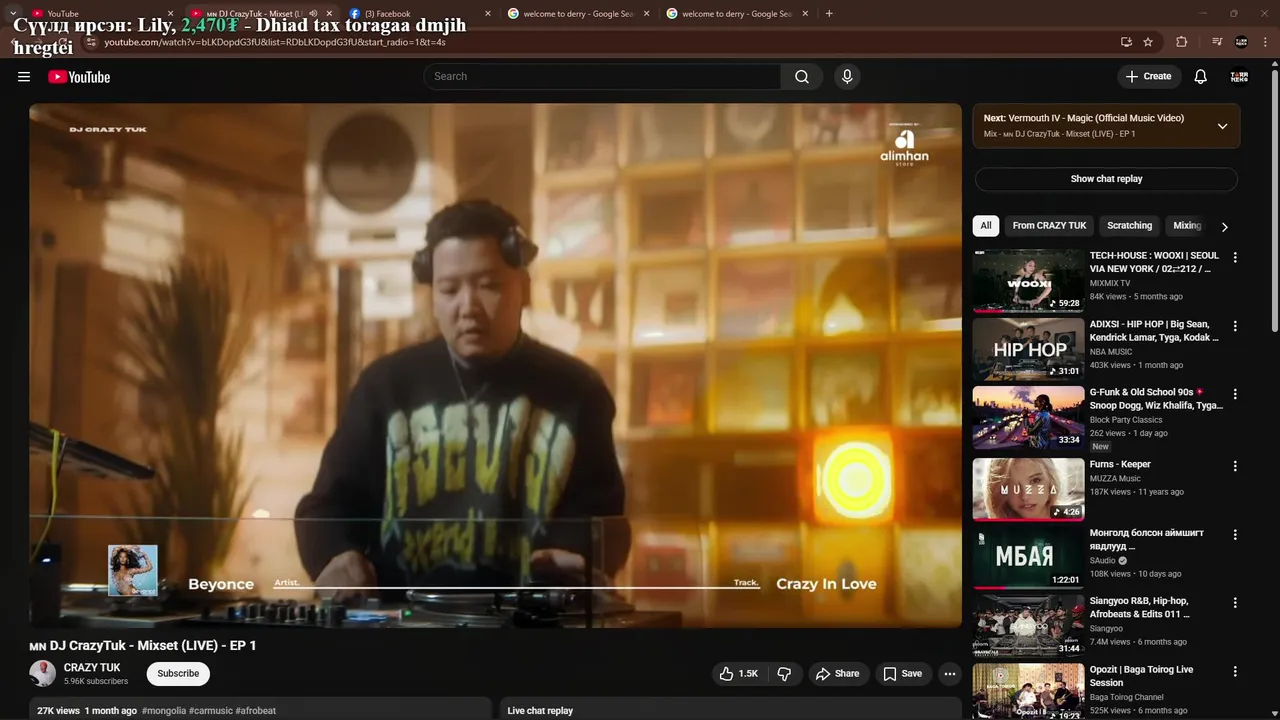Image resolution: width=1280 pixels, height=720 pixels.
Task: Open options menu for Монгол болсон video
Action: pyautogui.click(x=1235, y=535)
